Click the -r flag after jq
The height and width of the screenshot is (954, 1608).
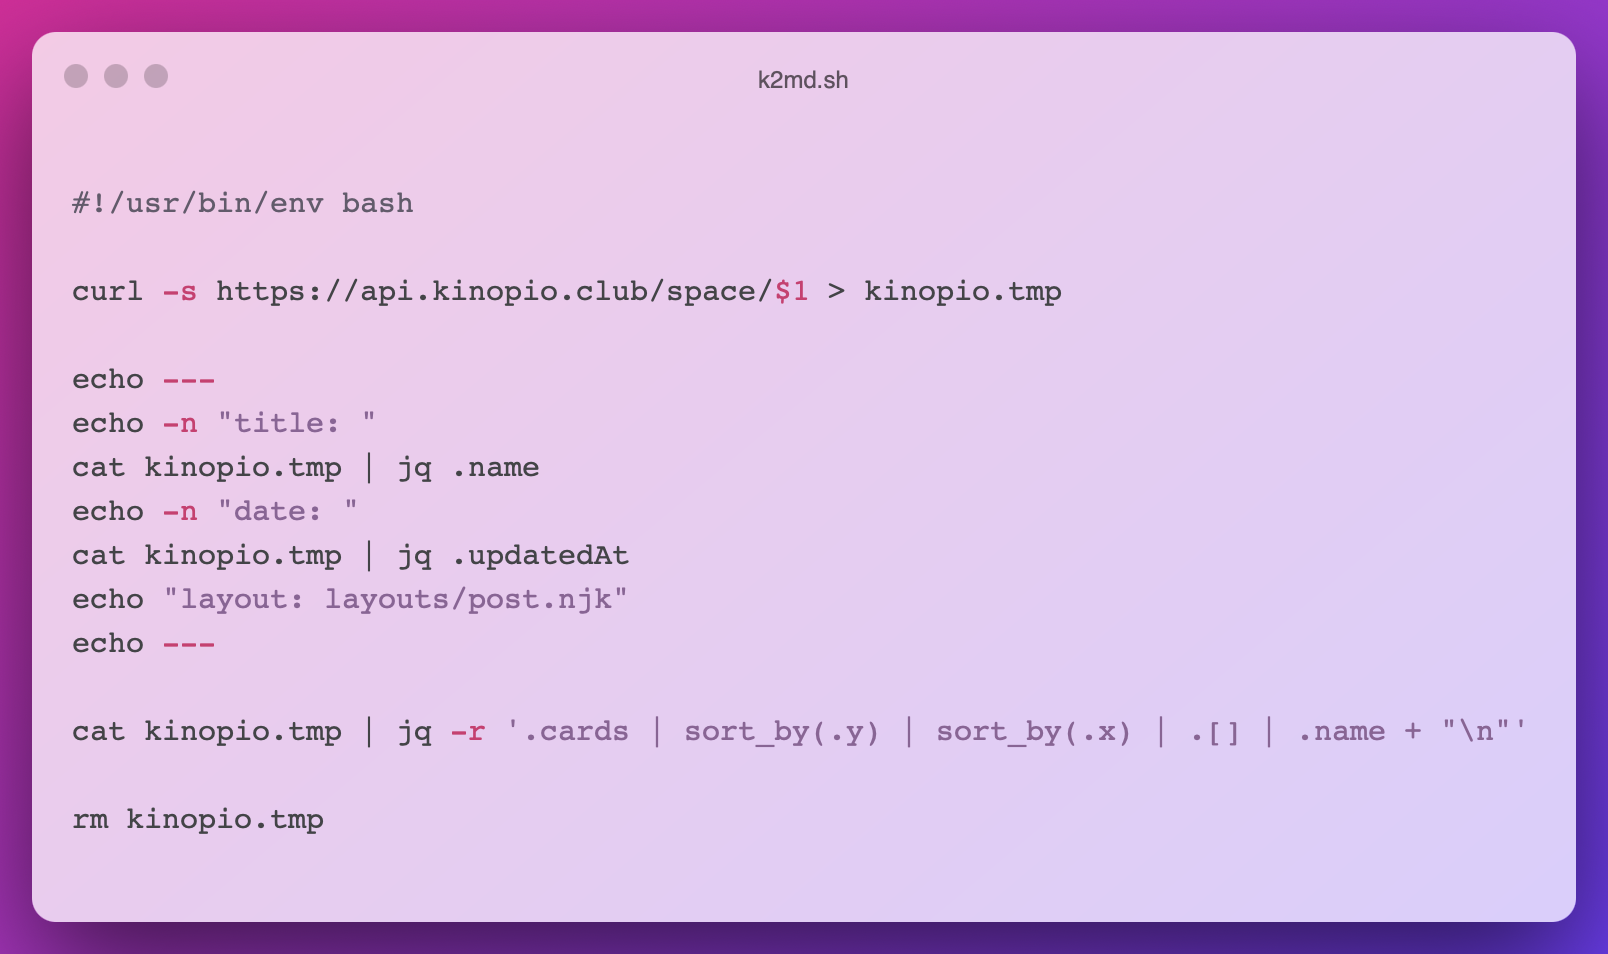tap(467, 731)
